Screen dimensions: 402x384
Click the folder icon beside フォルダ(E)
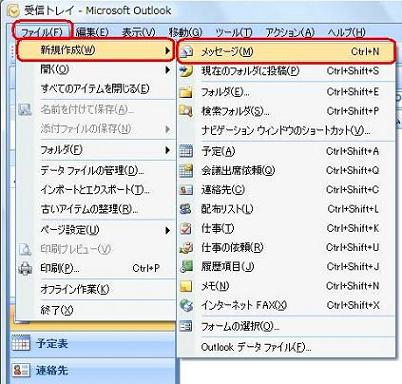[x=186, y=92]
